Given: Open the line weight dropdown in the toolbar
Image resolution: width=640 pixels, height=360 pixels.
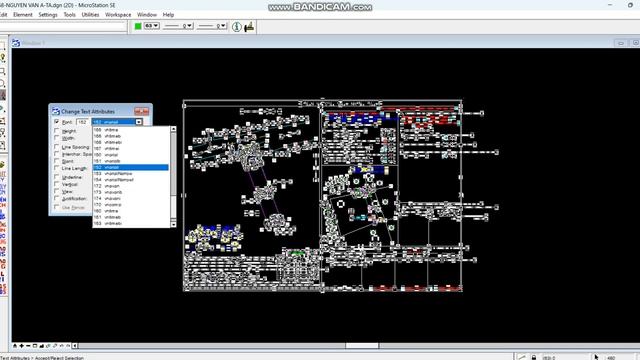Looking at the screenshot, I should 212,26.
